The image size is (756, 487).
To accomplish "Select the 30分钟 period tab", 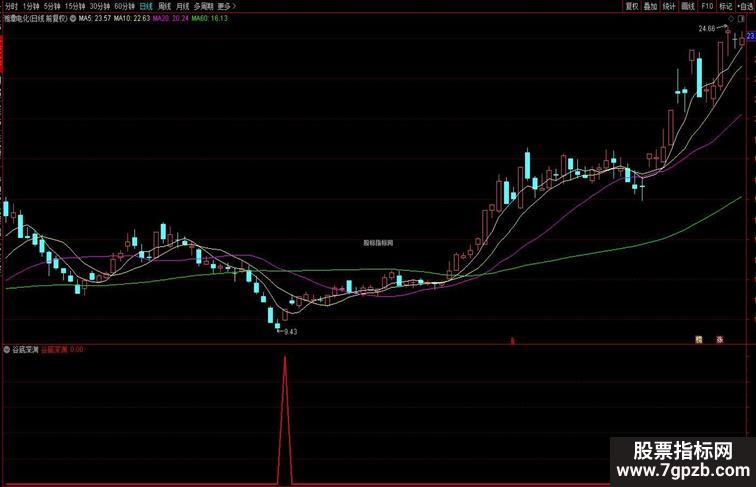I will pos(100,6).
